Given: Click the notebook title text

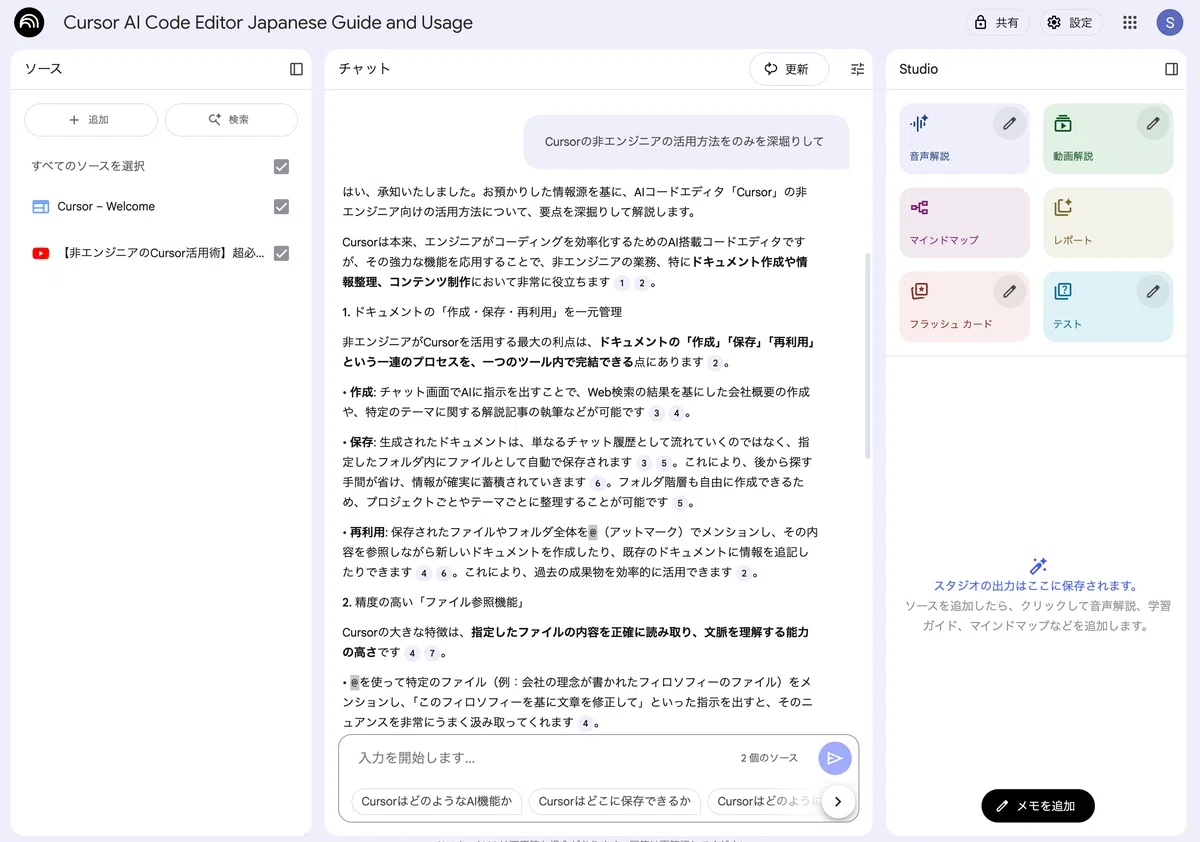Looking at the screenshot, I should pos(268,22).
